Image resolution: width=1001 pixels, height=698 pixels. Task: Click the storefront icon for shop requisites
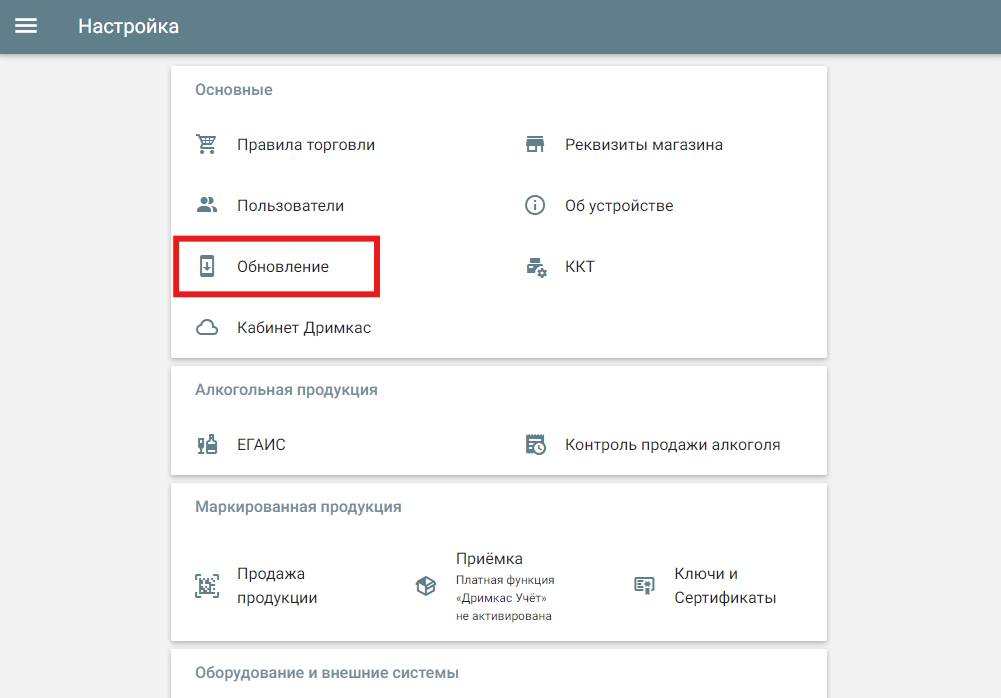tap(535, 144)
